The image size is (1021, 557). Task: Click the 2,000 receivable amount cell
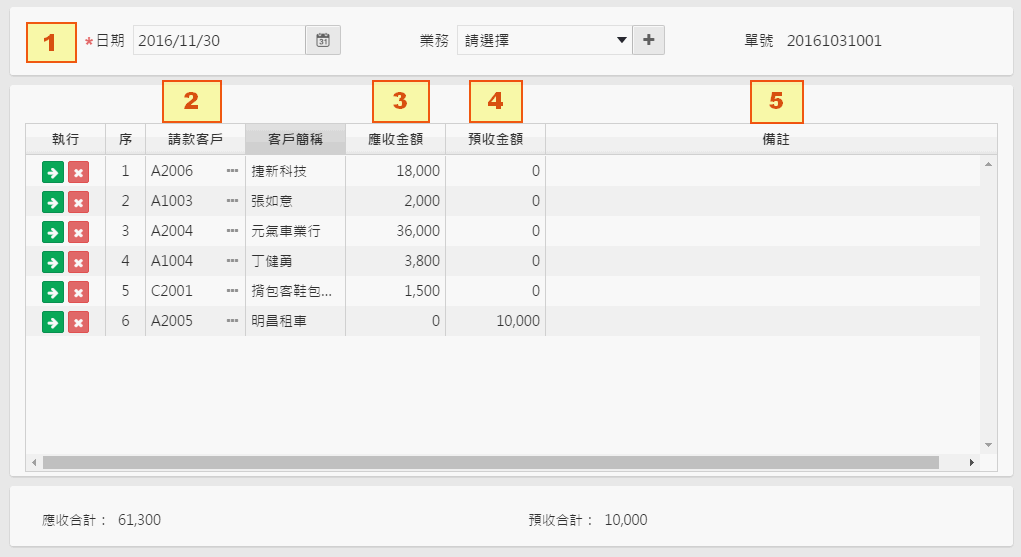395,201
